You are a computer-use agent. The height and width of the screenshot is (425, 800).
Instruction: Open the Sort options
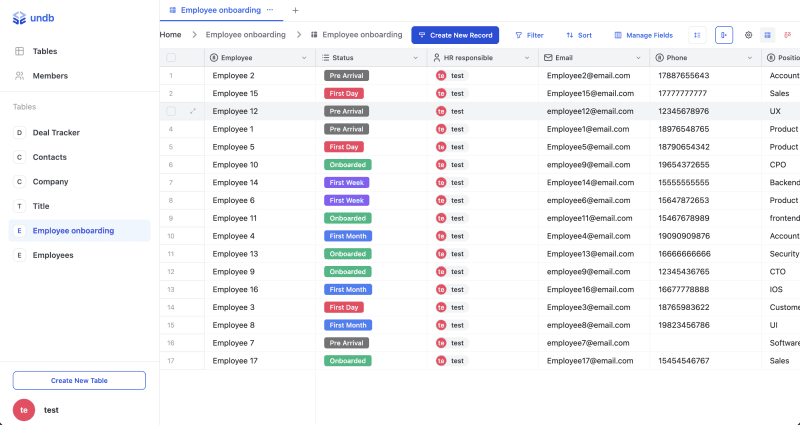(x=579, y=35)
